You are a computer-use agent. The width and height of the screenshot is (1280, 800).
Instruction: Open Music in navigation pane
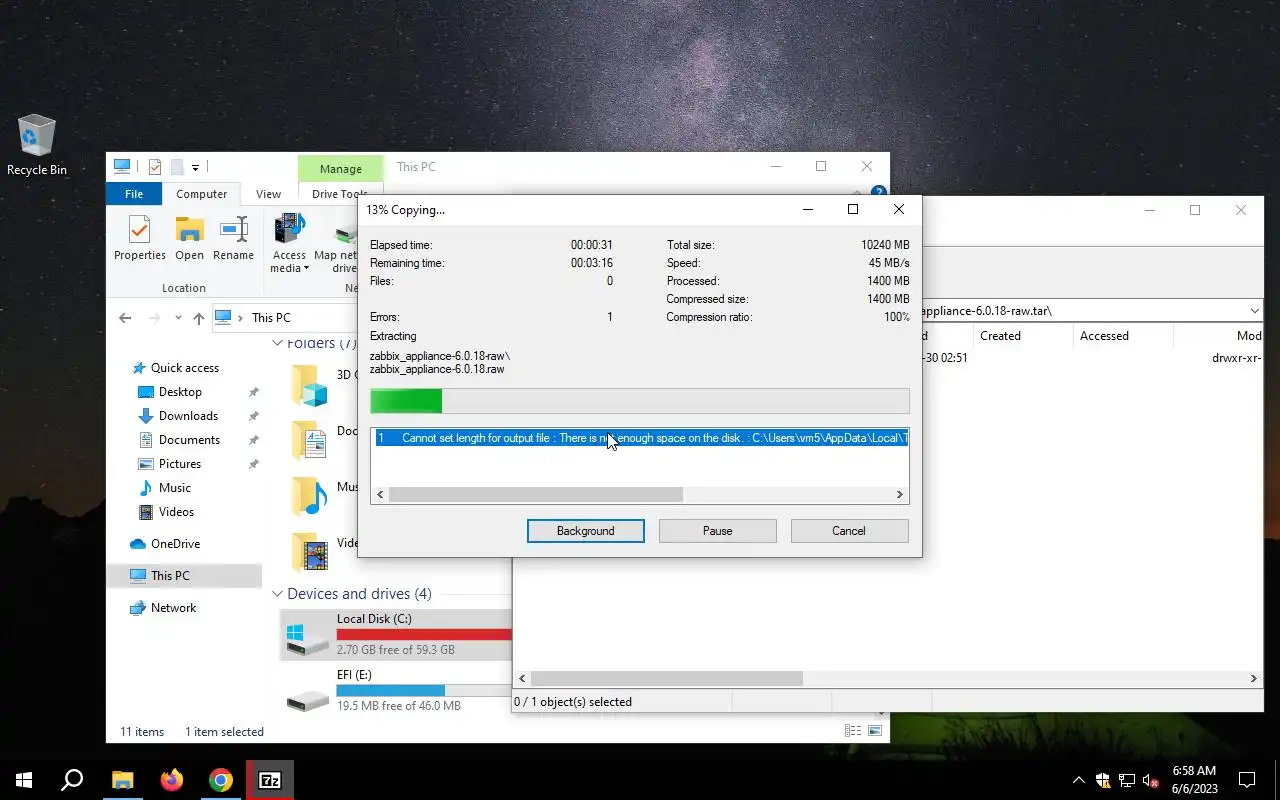click(x=174, y=488)
